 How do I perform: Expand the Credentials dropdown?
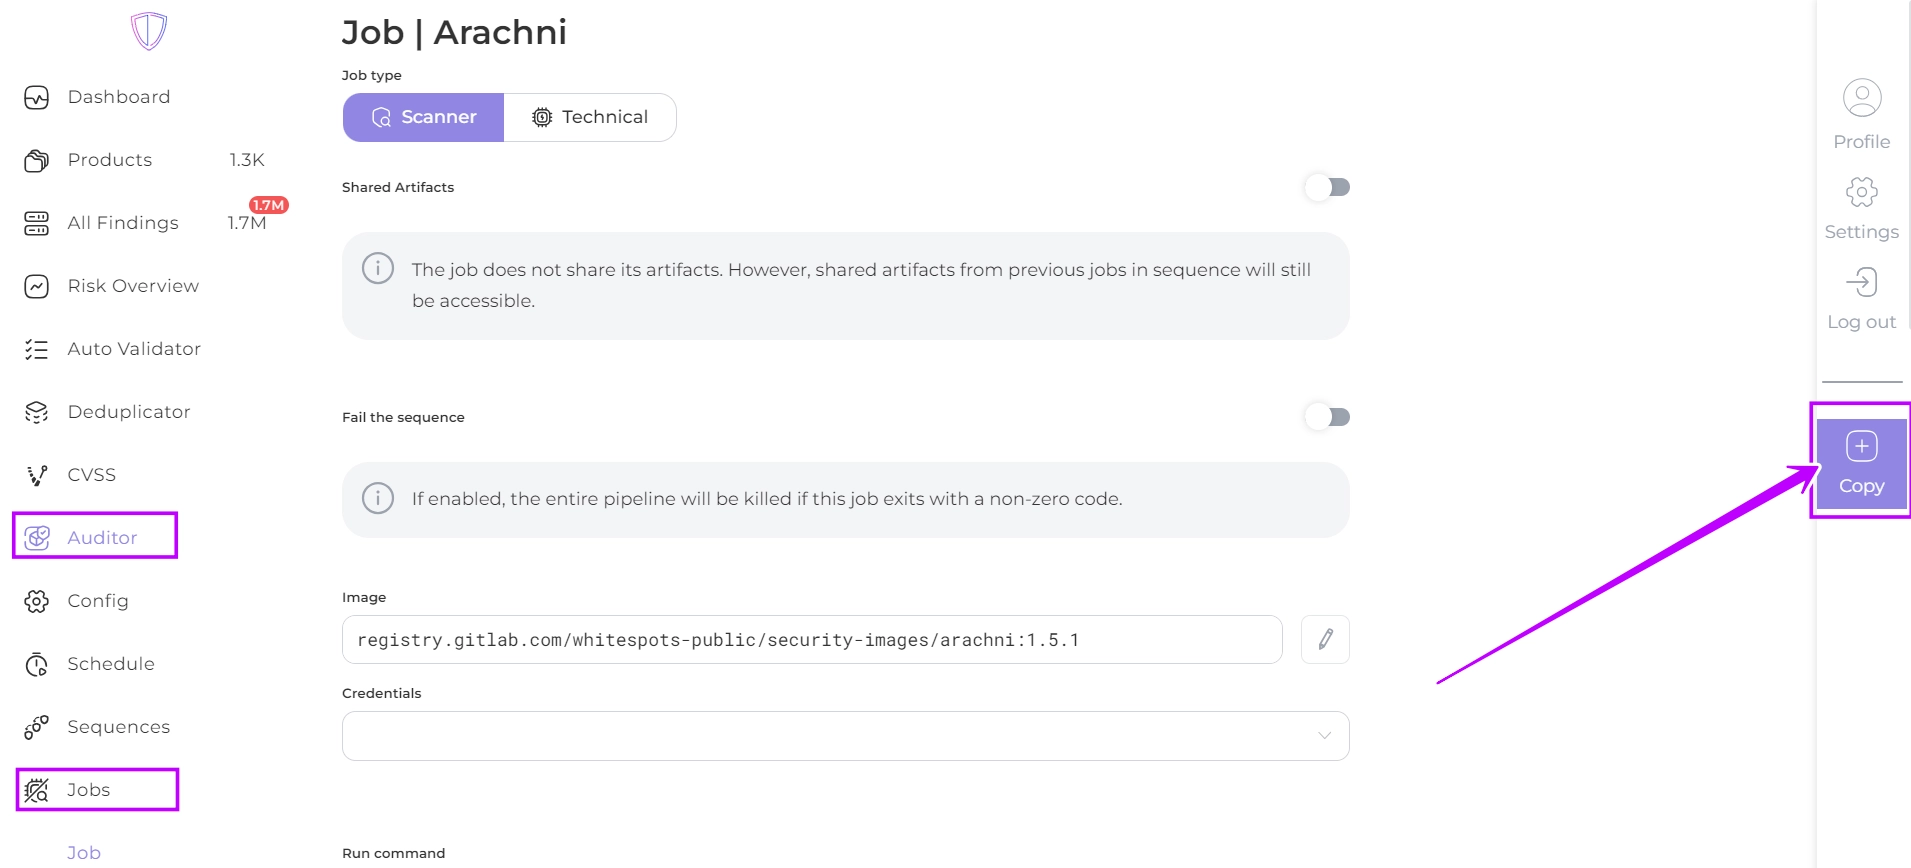tap(845, 736)
